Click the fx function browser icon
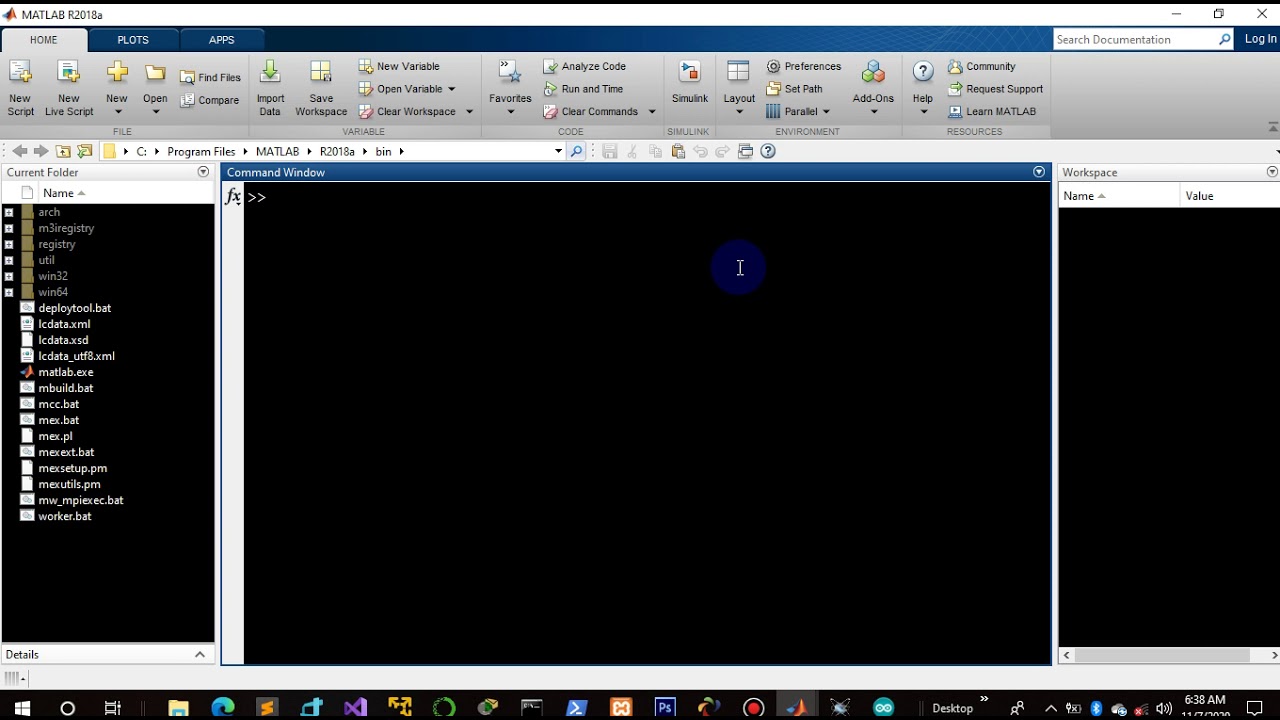The height and width of the screenshot is (720, 1280). tap(233, 197)
